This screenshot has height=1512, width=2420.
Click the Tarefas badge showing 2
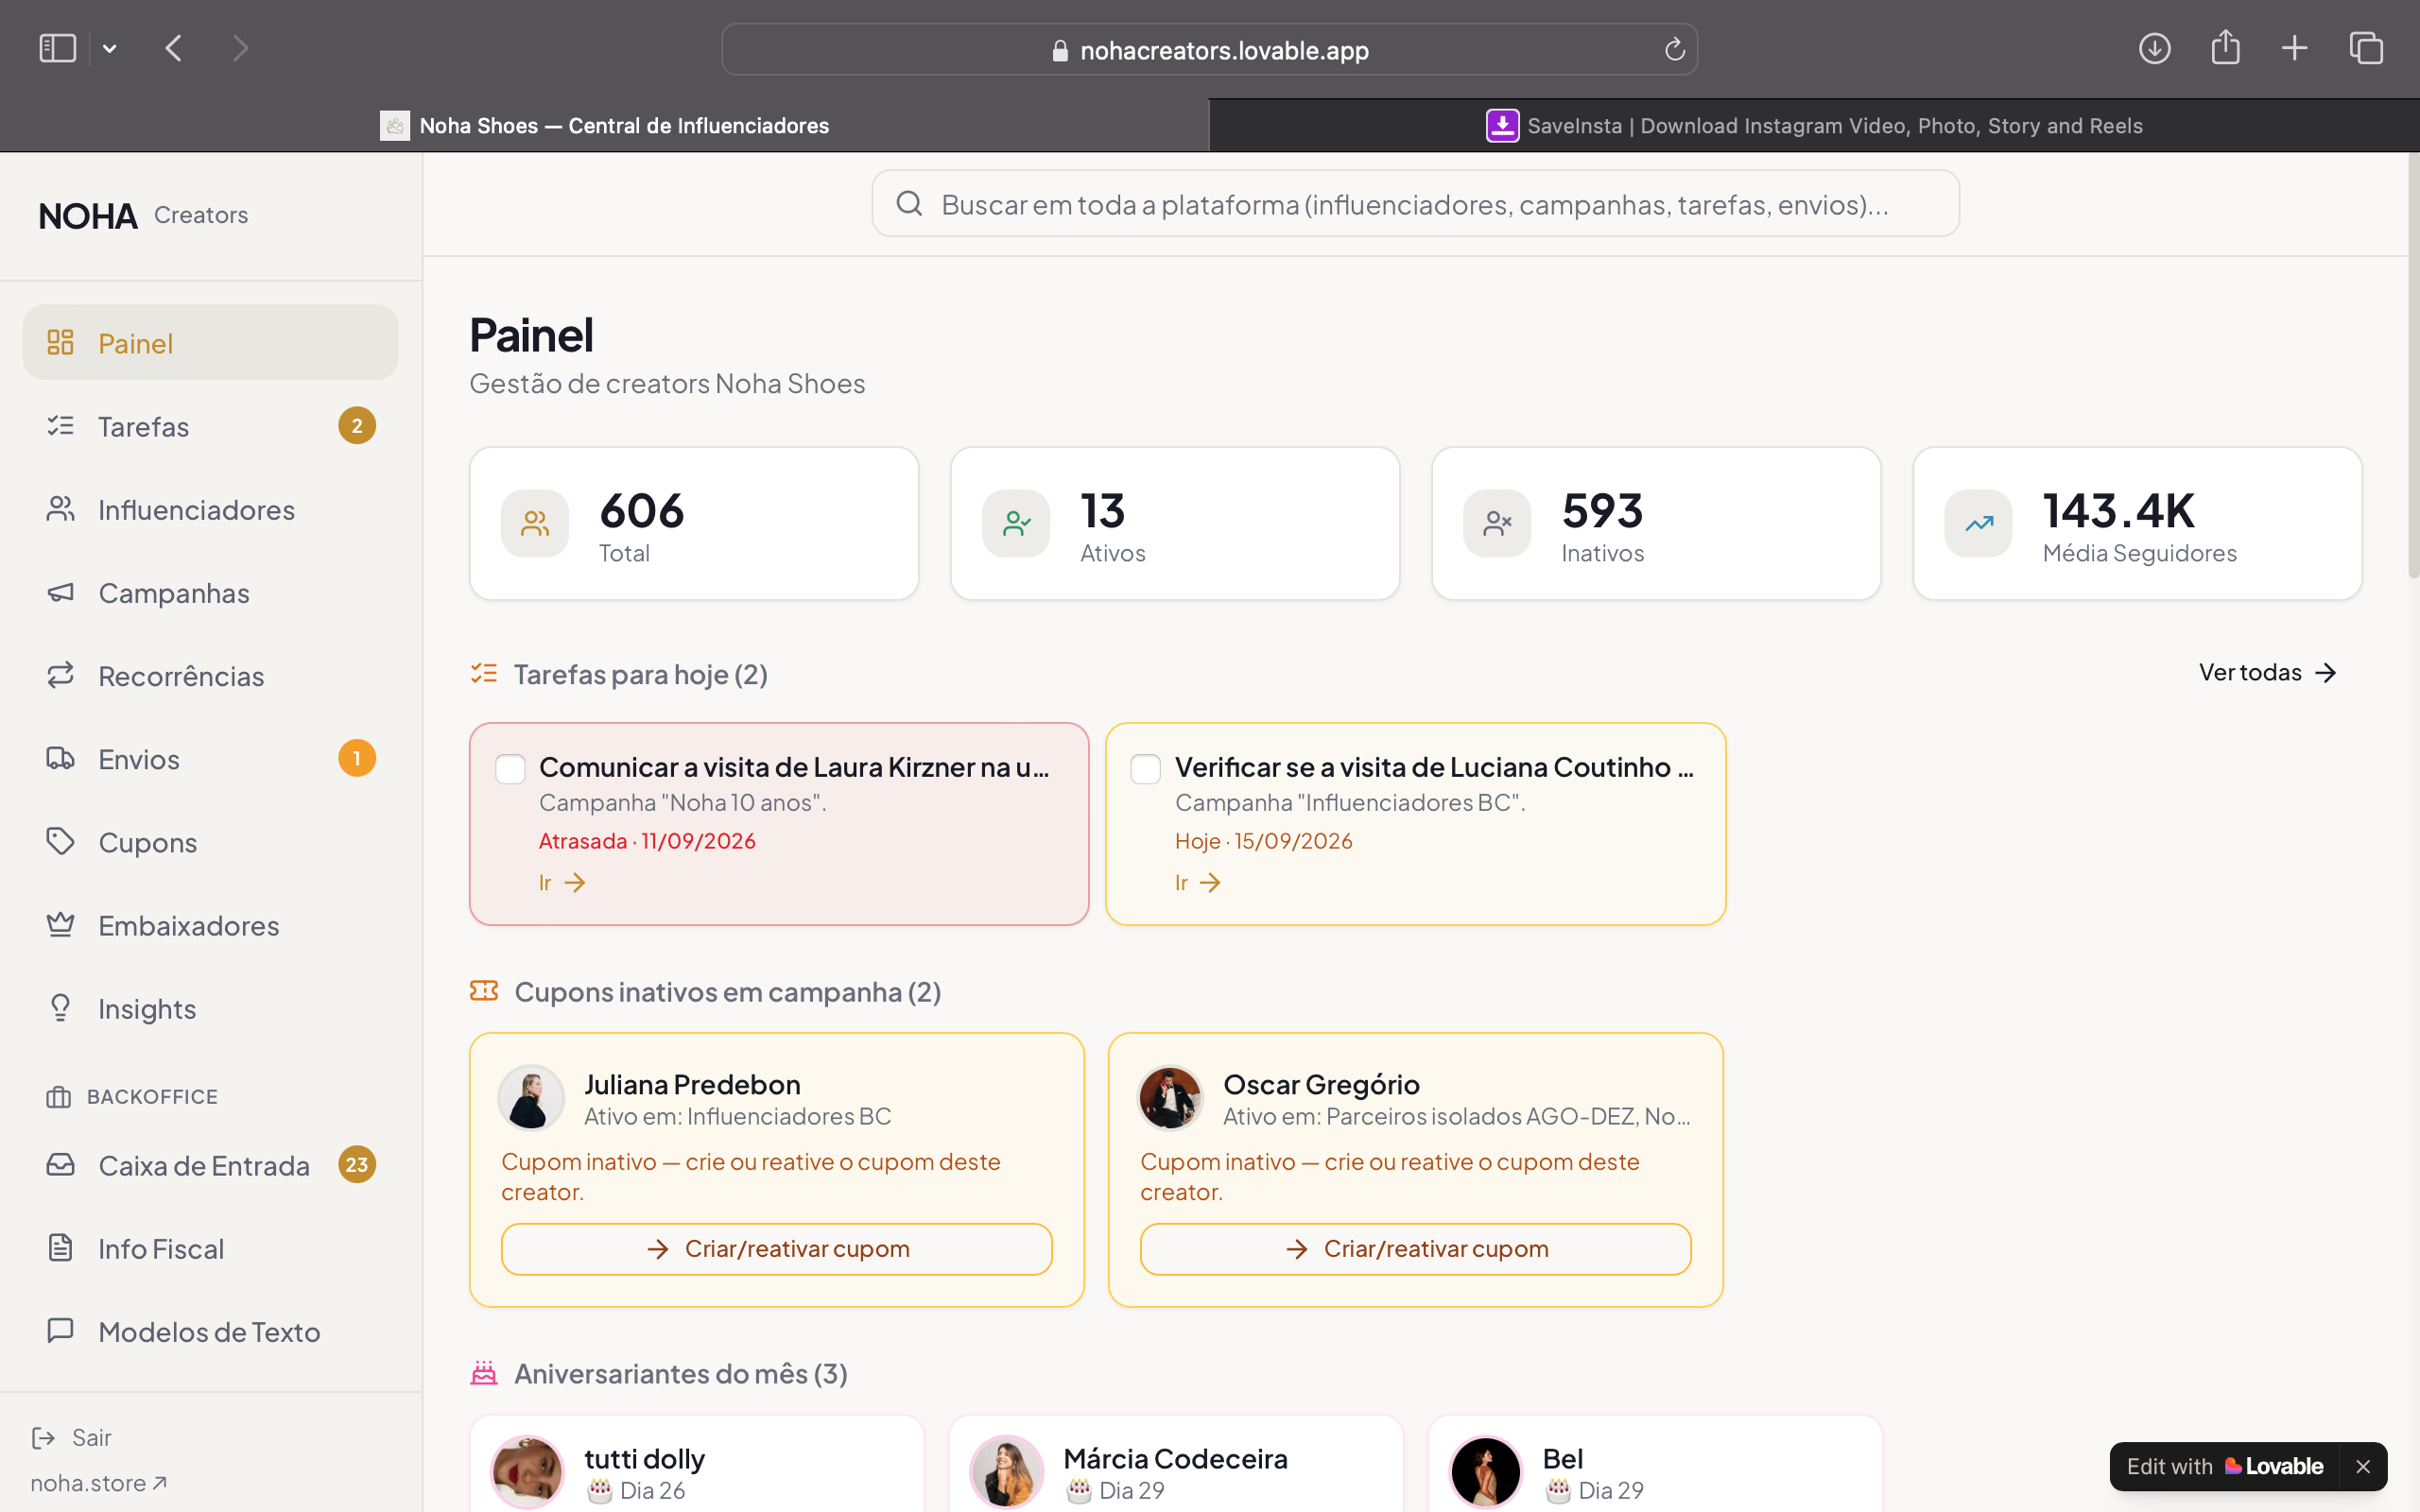tap(357, 426)
